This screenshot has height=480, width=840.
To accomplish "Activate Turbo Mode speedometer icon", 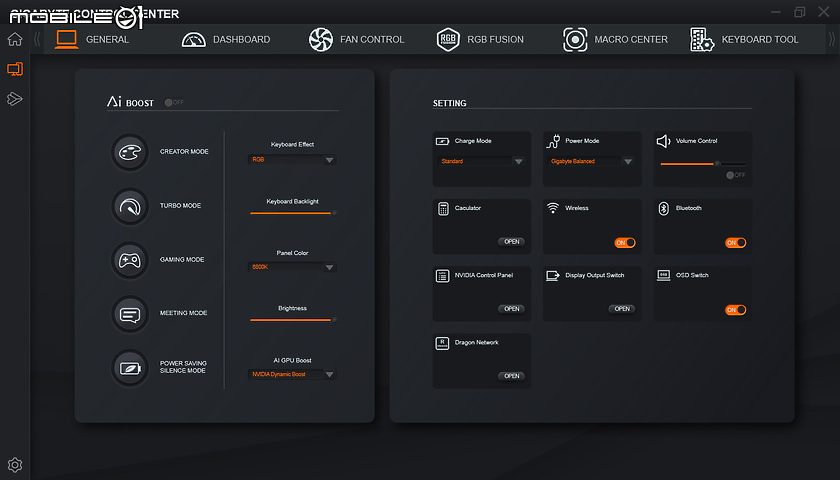I will coord(130,206).
